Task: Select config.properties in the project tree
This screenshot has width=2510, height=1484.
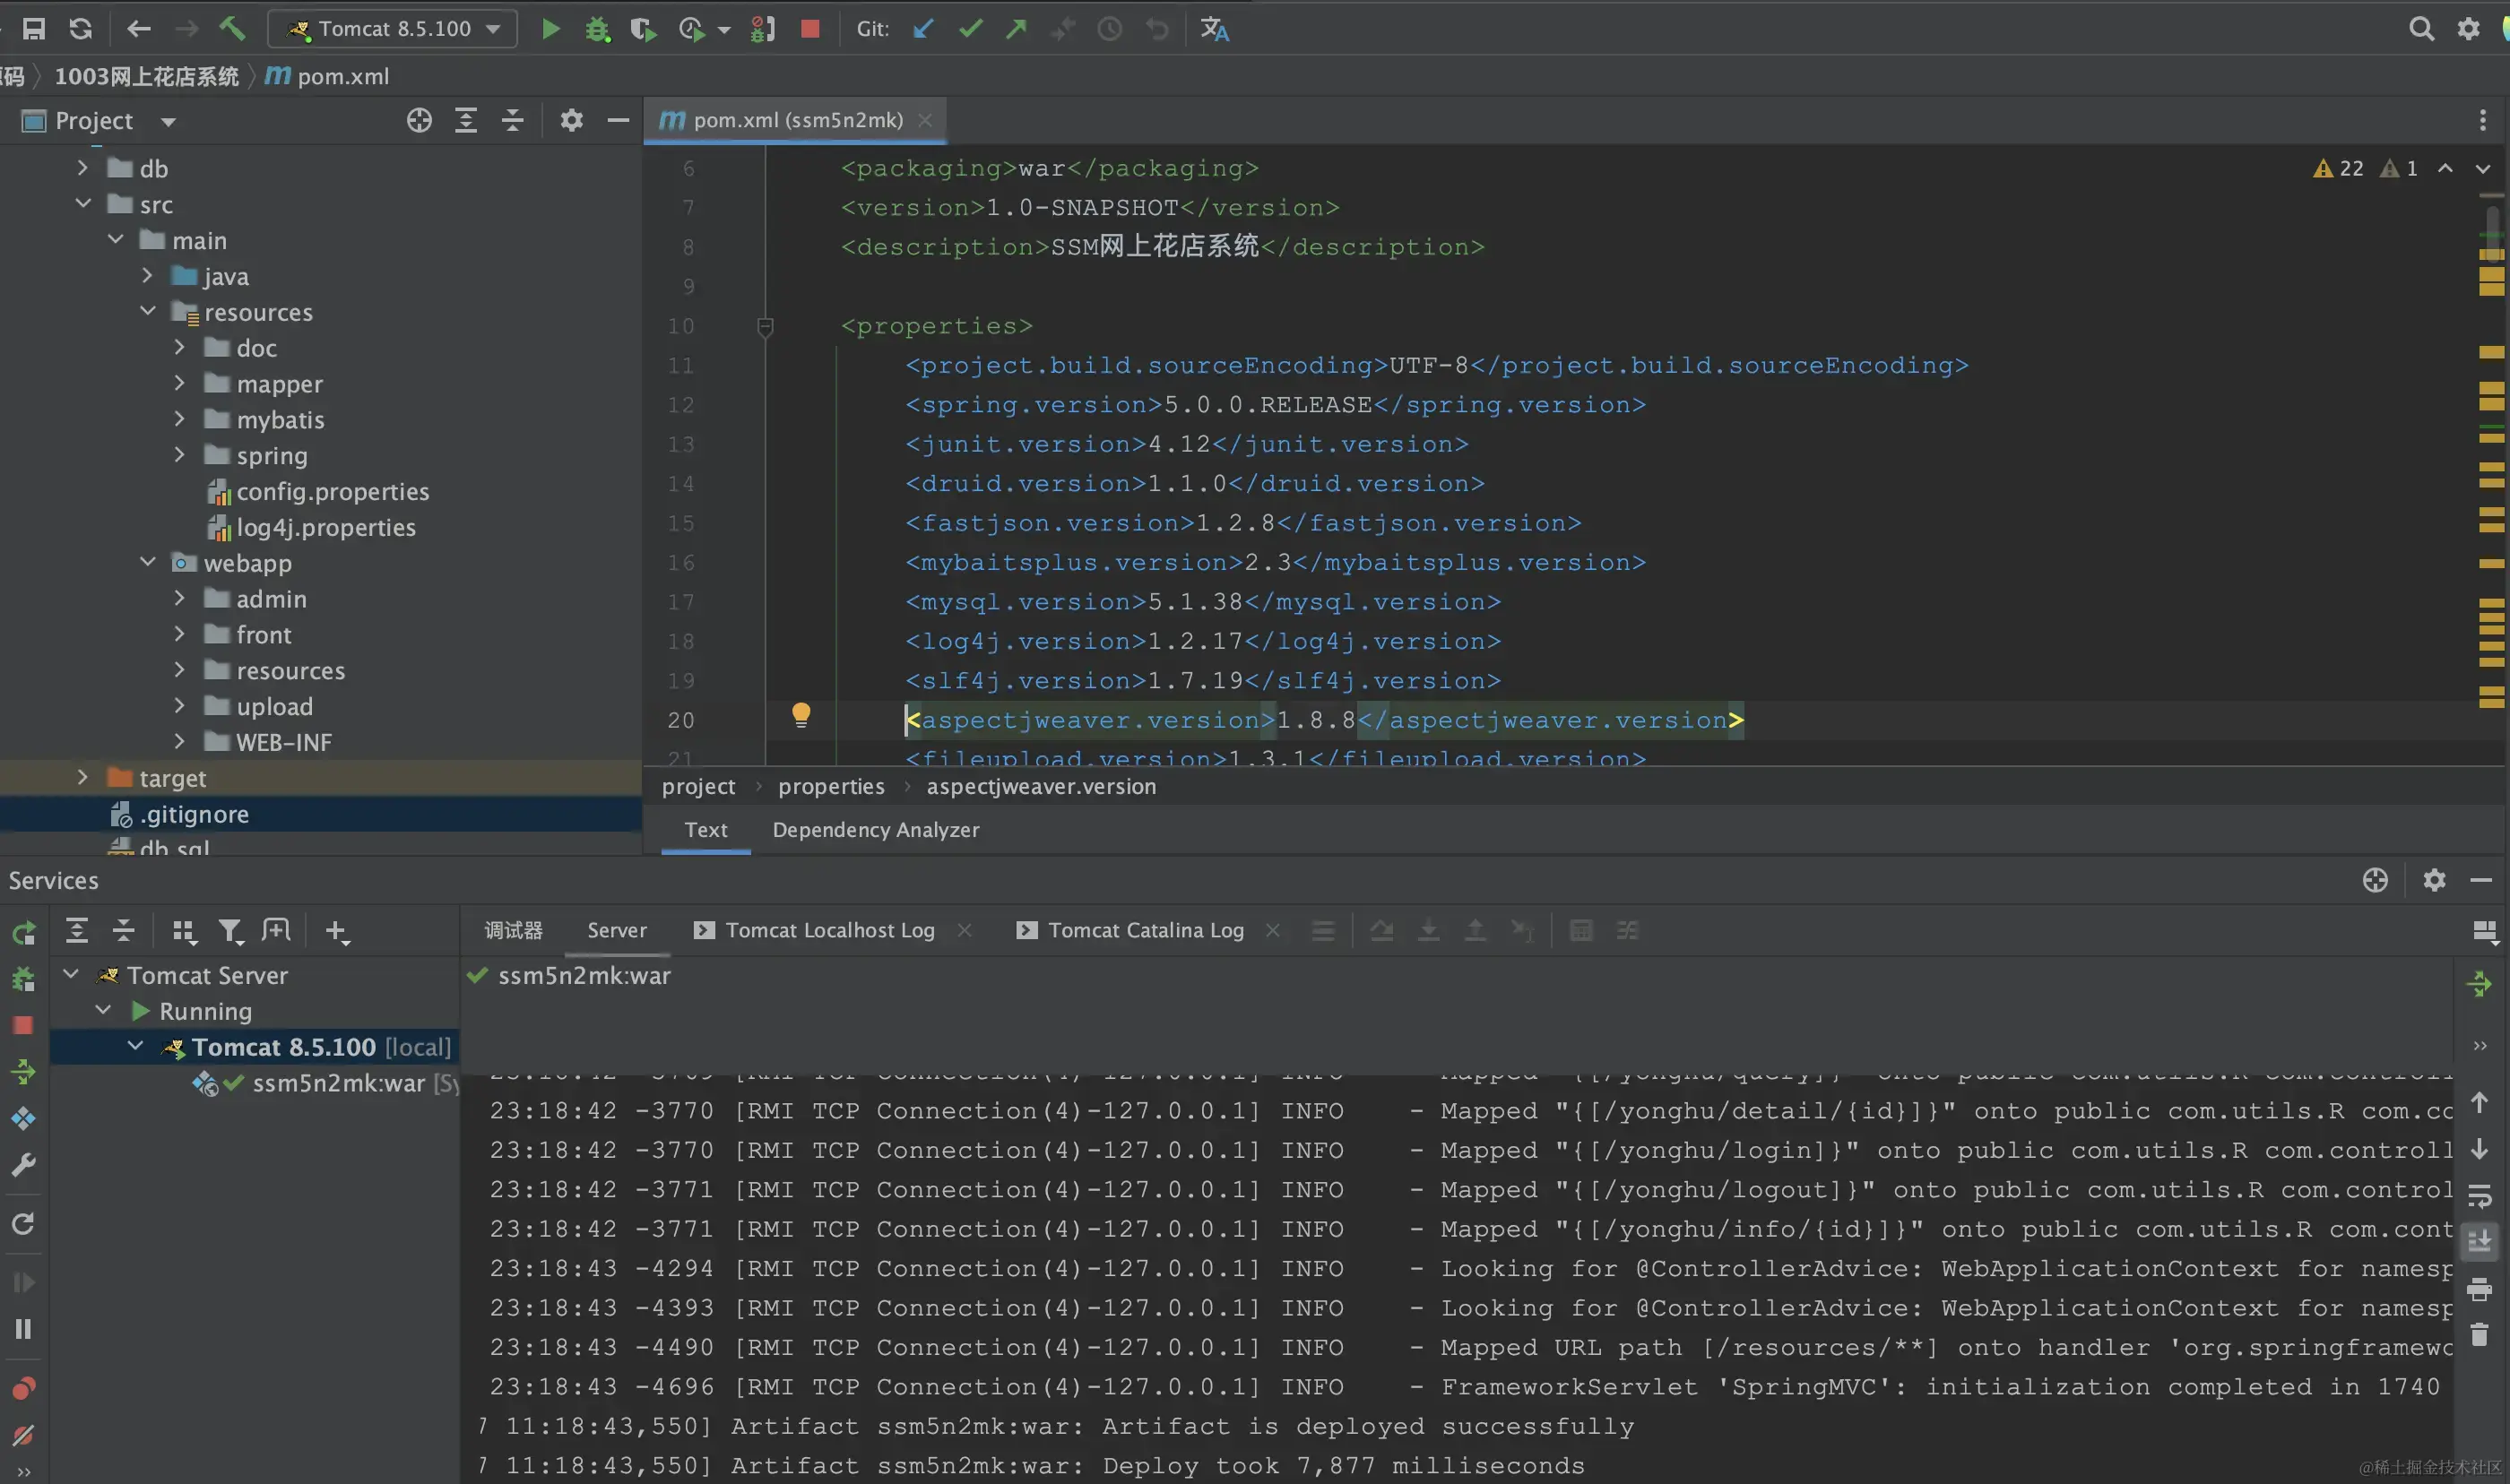Action: click(332, 491)
